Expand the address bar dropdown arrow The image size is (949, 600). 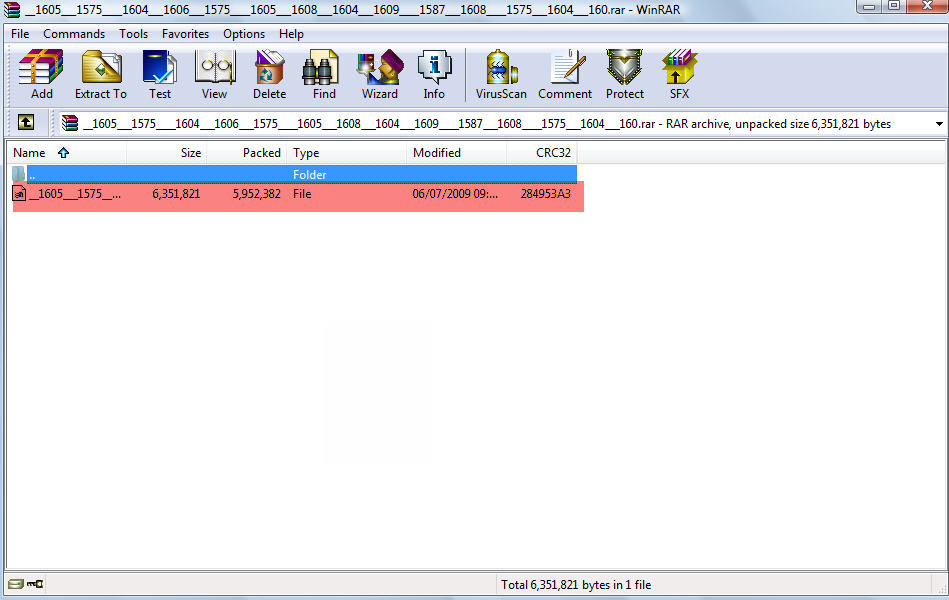click(x=939, y=124)
